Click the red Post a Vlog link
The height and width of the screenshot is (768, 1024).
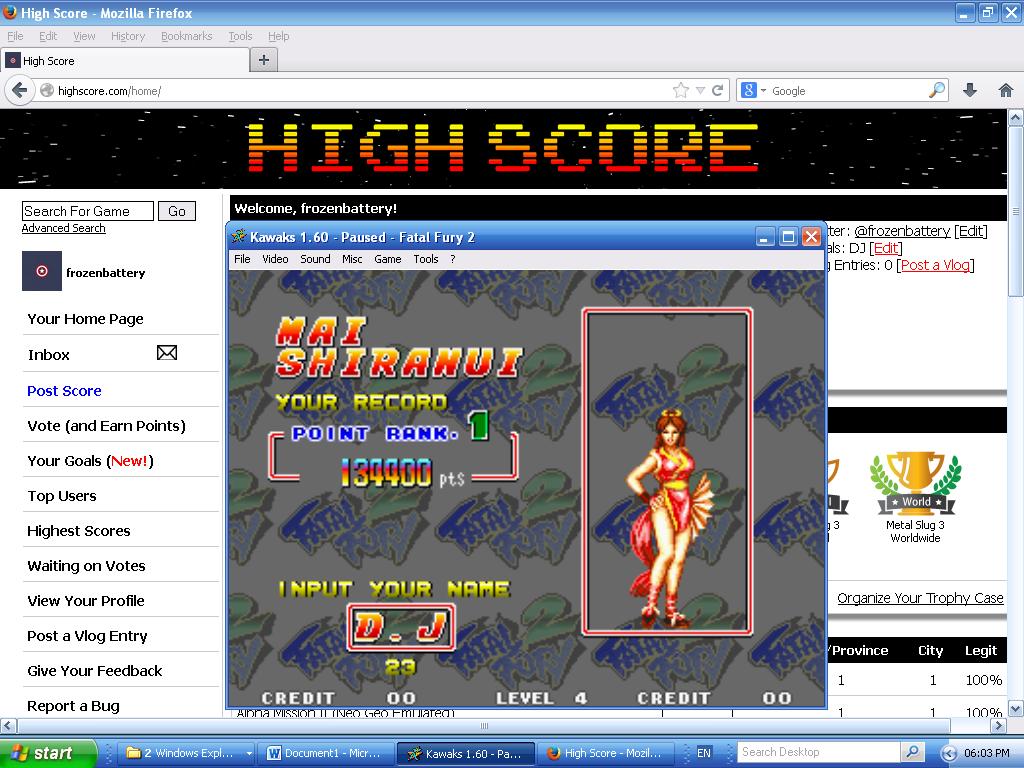[935, 264]
